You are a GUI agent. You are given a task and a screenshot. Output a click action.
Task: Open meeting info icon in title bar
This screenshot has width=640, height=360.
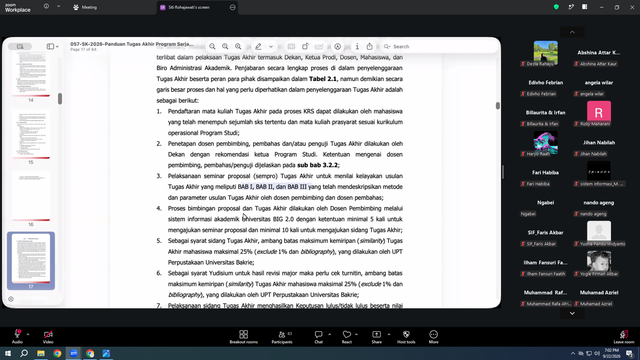tap(47, 7)
